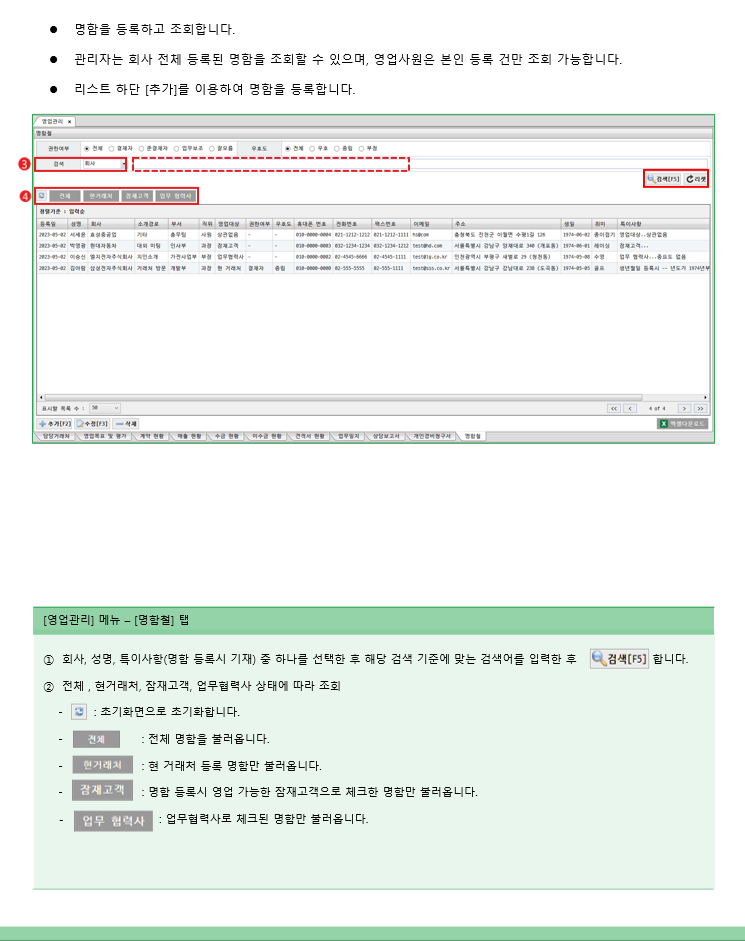The image size is (745, 941).
Task: Switch to the 명함철 bottom tab
Action: [x=472, y=436]
